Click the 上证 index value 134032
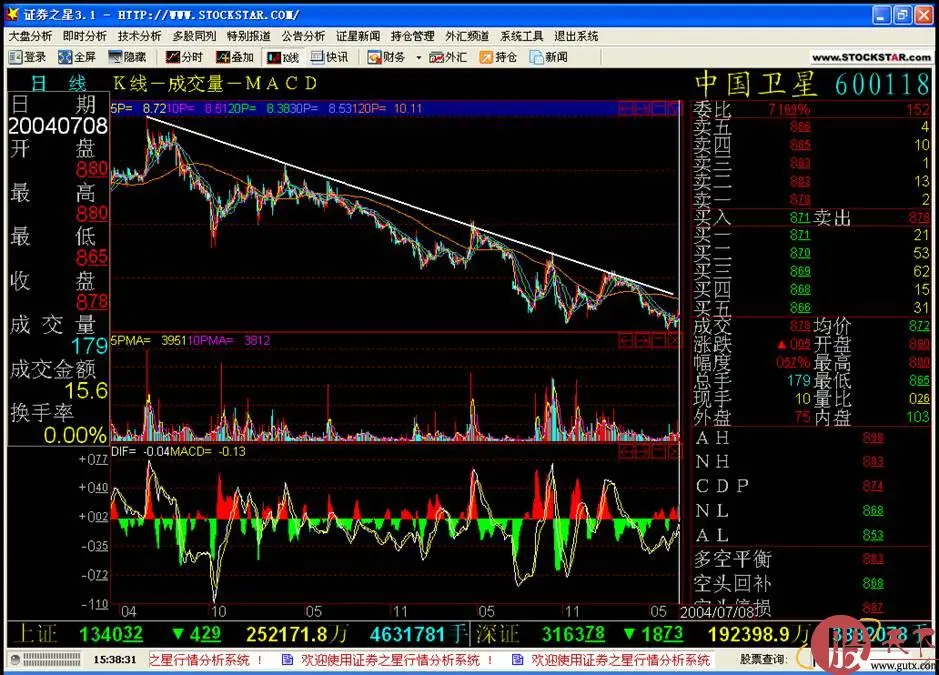The width and height of the screenshot is (939, 675). point(111,634)
